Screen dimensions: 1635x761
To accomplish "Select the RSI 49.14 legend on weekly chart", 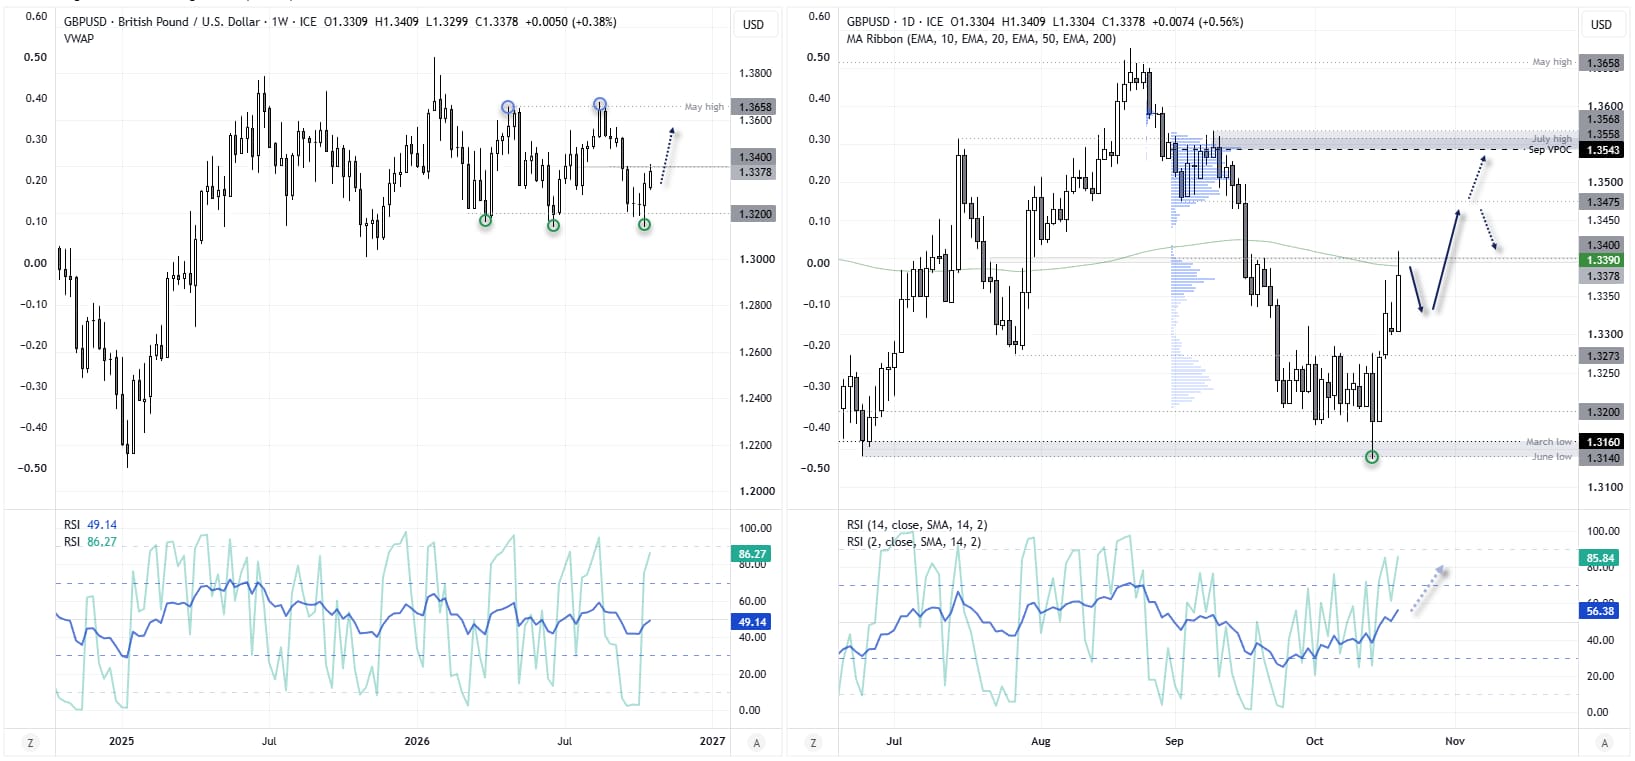I will pyautogui.click(x=90, y=525).
